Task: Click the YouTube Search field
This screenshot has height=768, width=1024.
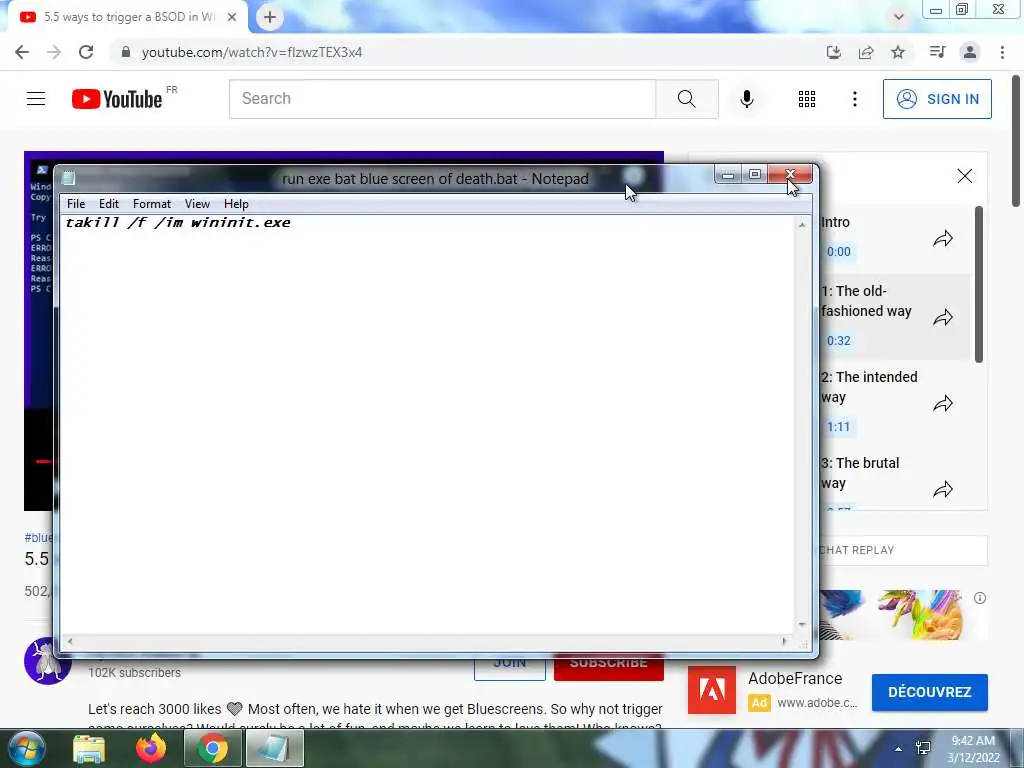Action: (442, 99)
